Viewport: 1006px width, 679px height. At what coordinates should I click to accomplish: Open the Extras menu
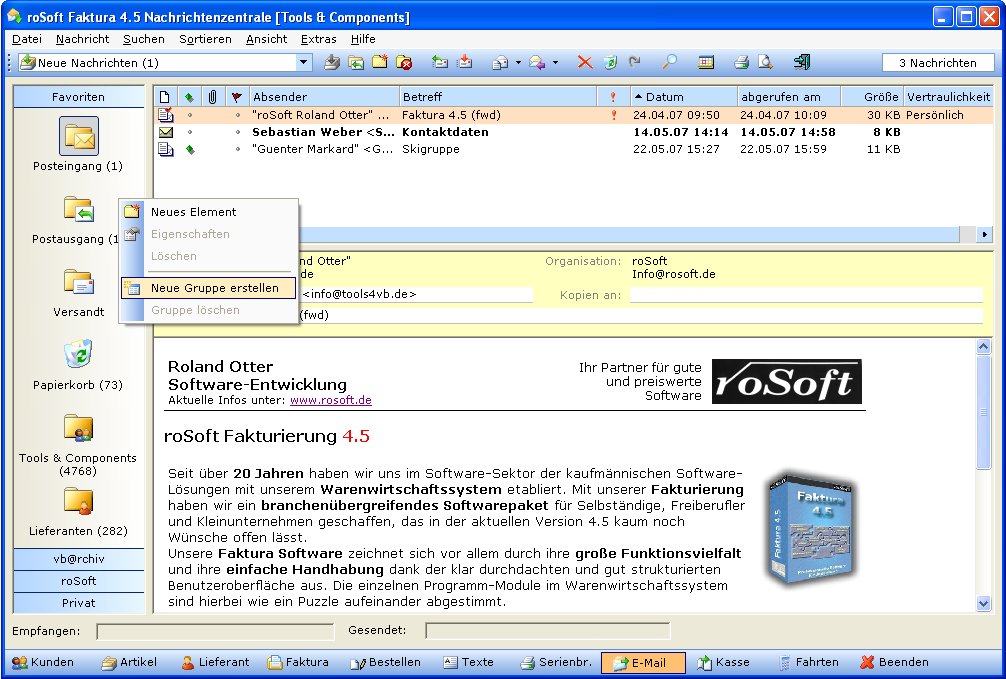pos(318,39)
